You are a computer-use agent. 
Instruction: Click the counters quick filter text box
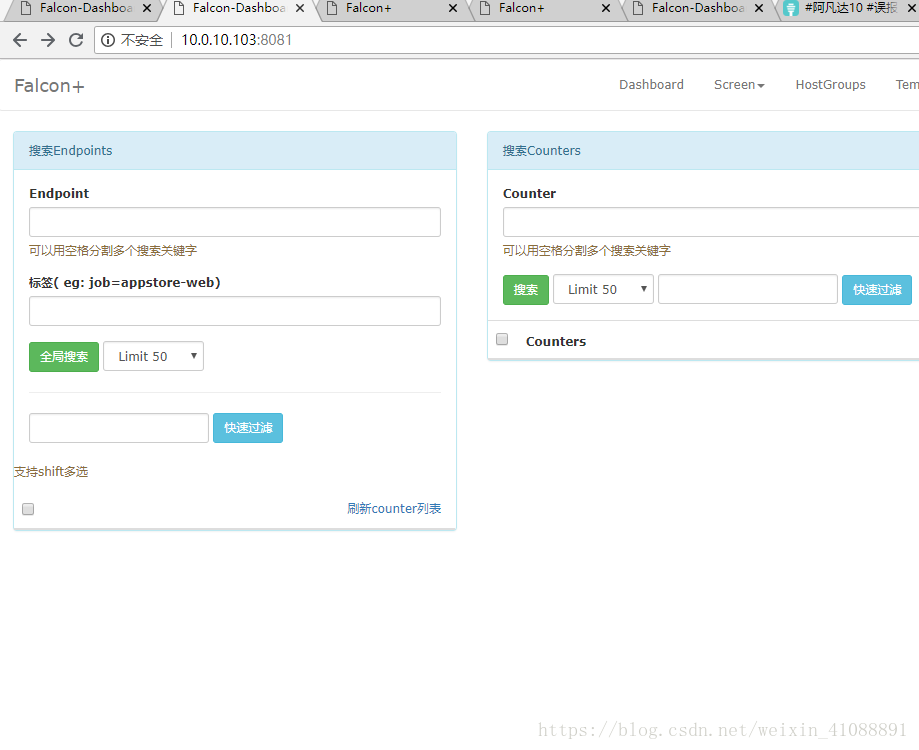(748, 289)
